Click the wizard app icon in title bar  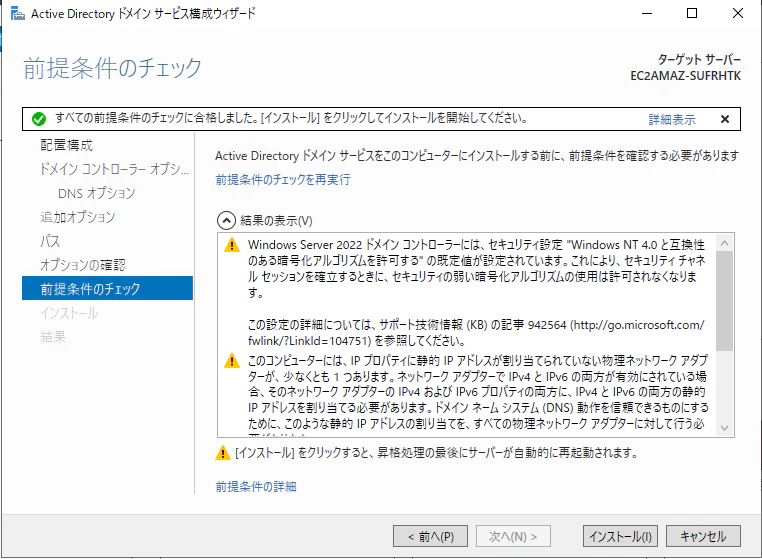[x=18, y=14]
